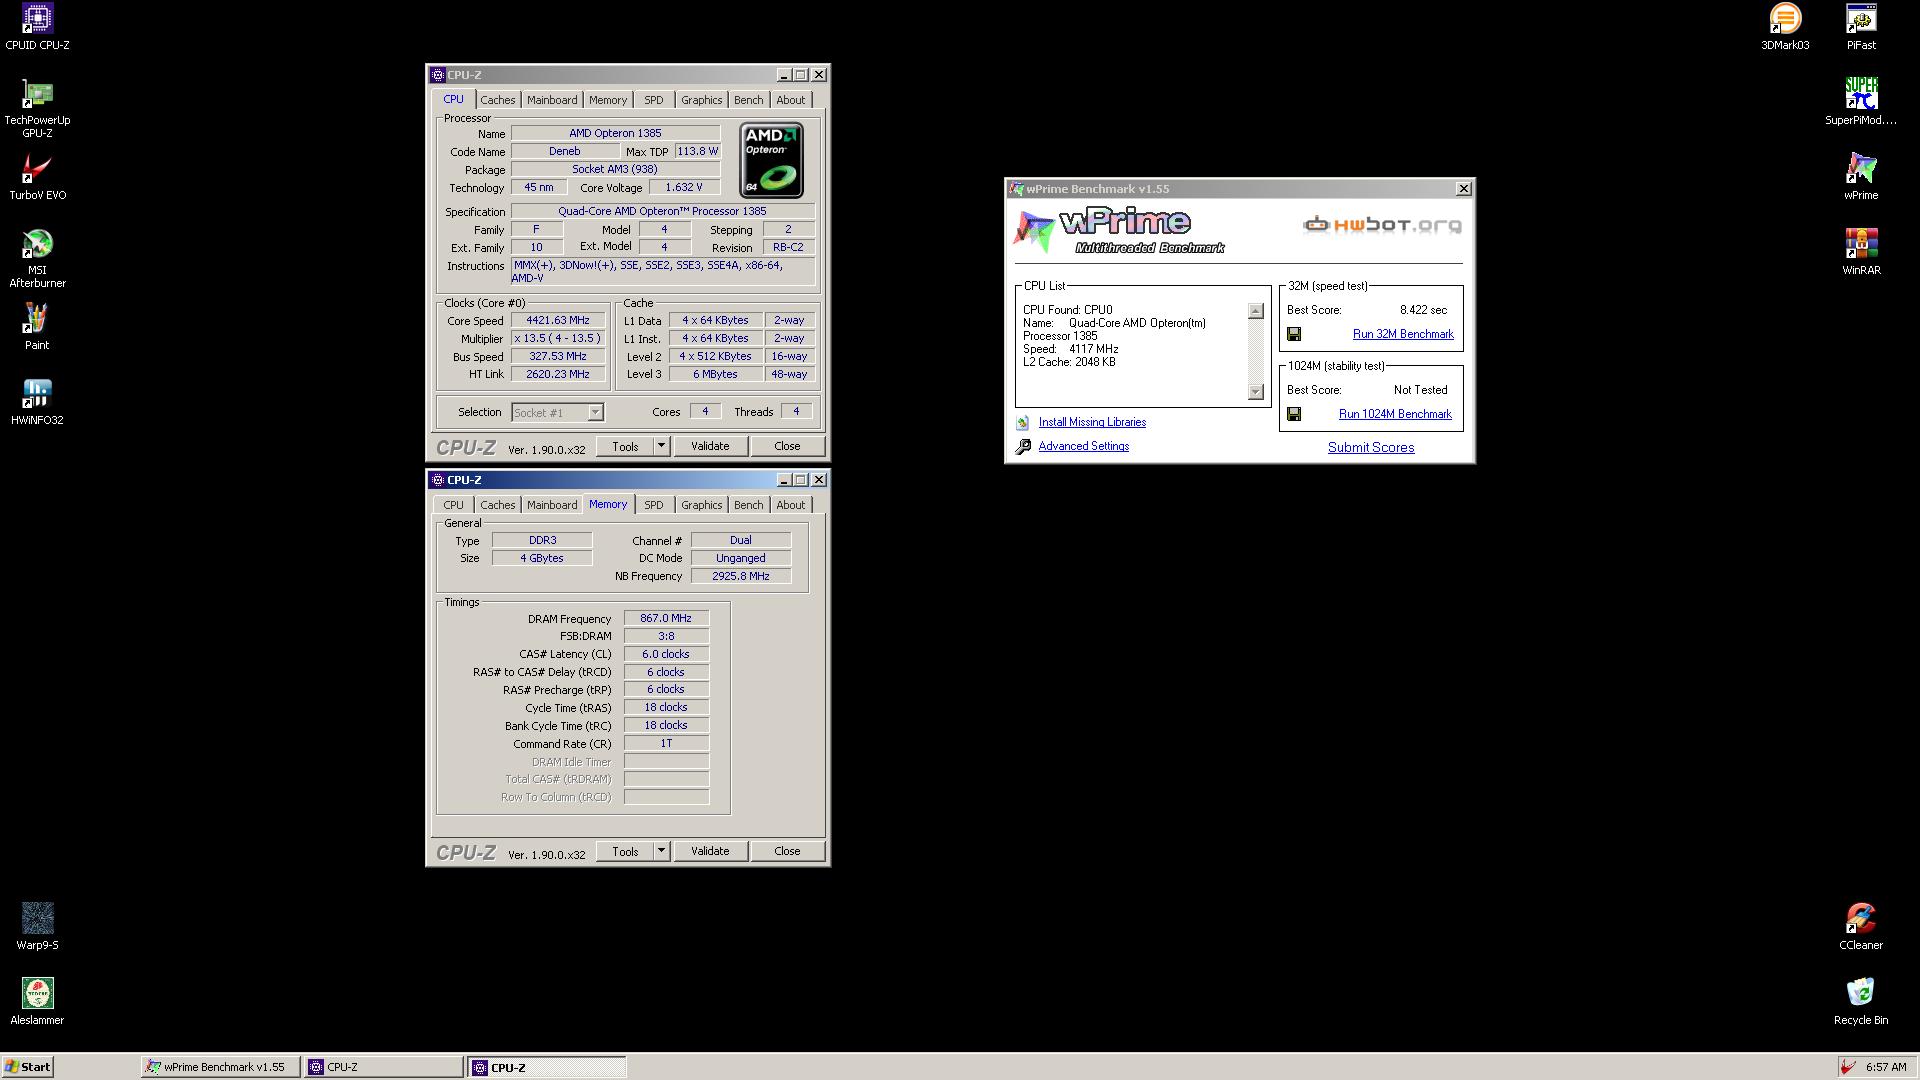Click Tools button in bottom CPU-Z window
The width and height of the screenshot is (1920, 1080).
point(625,851)
